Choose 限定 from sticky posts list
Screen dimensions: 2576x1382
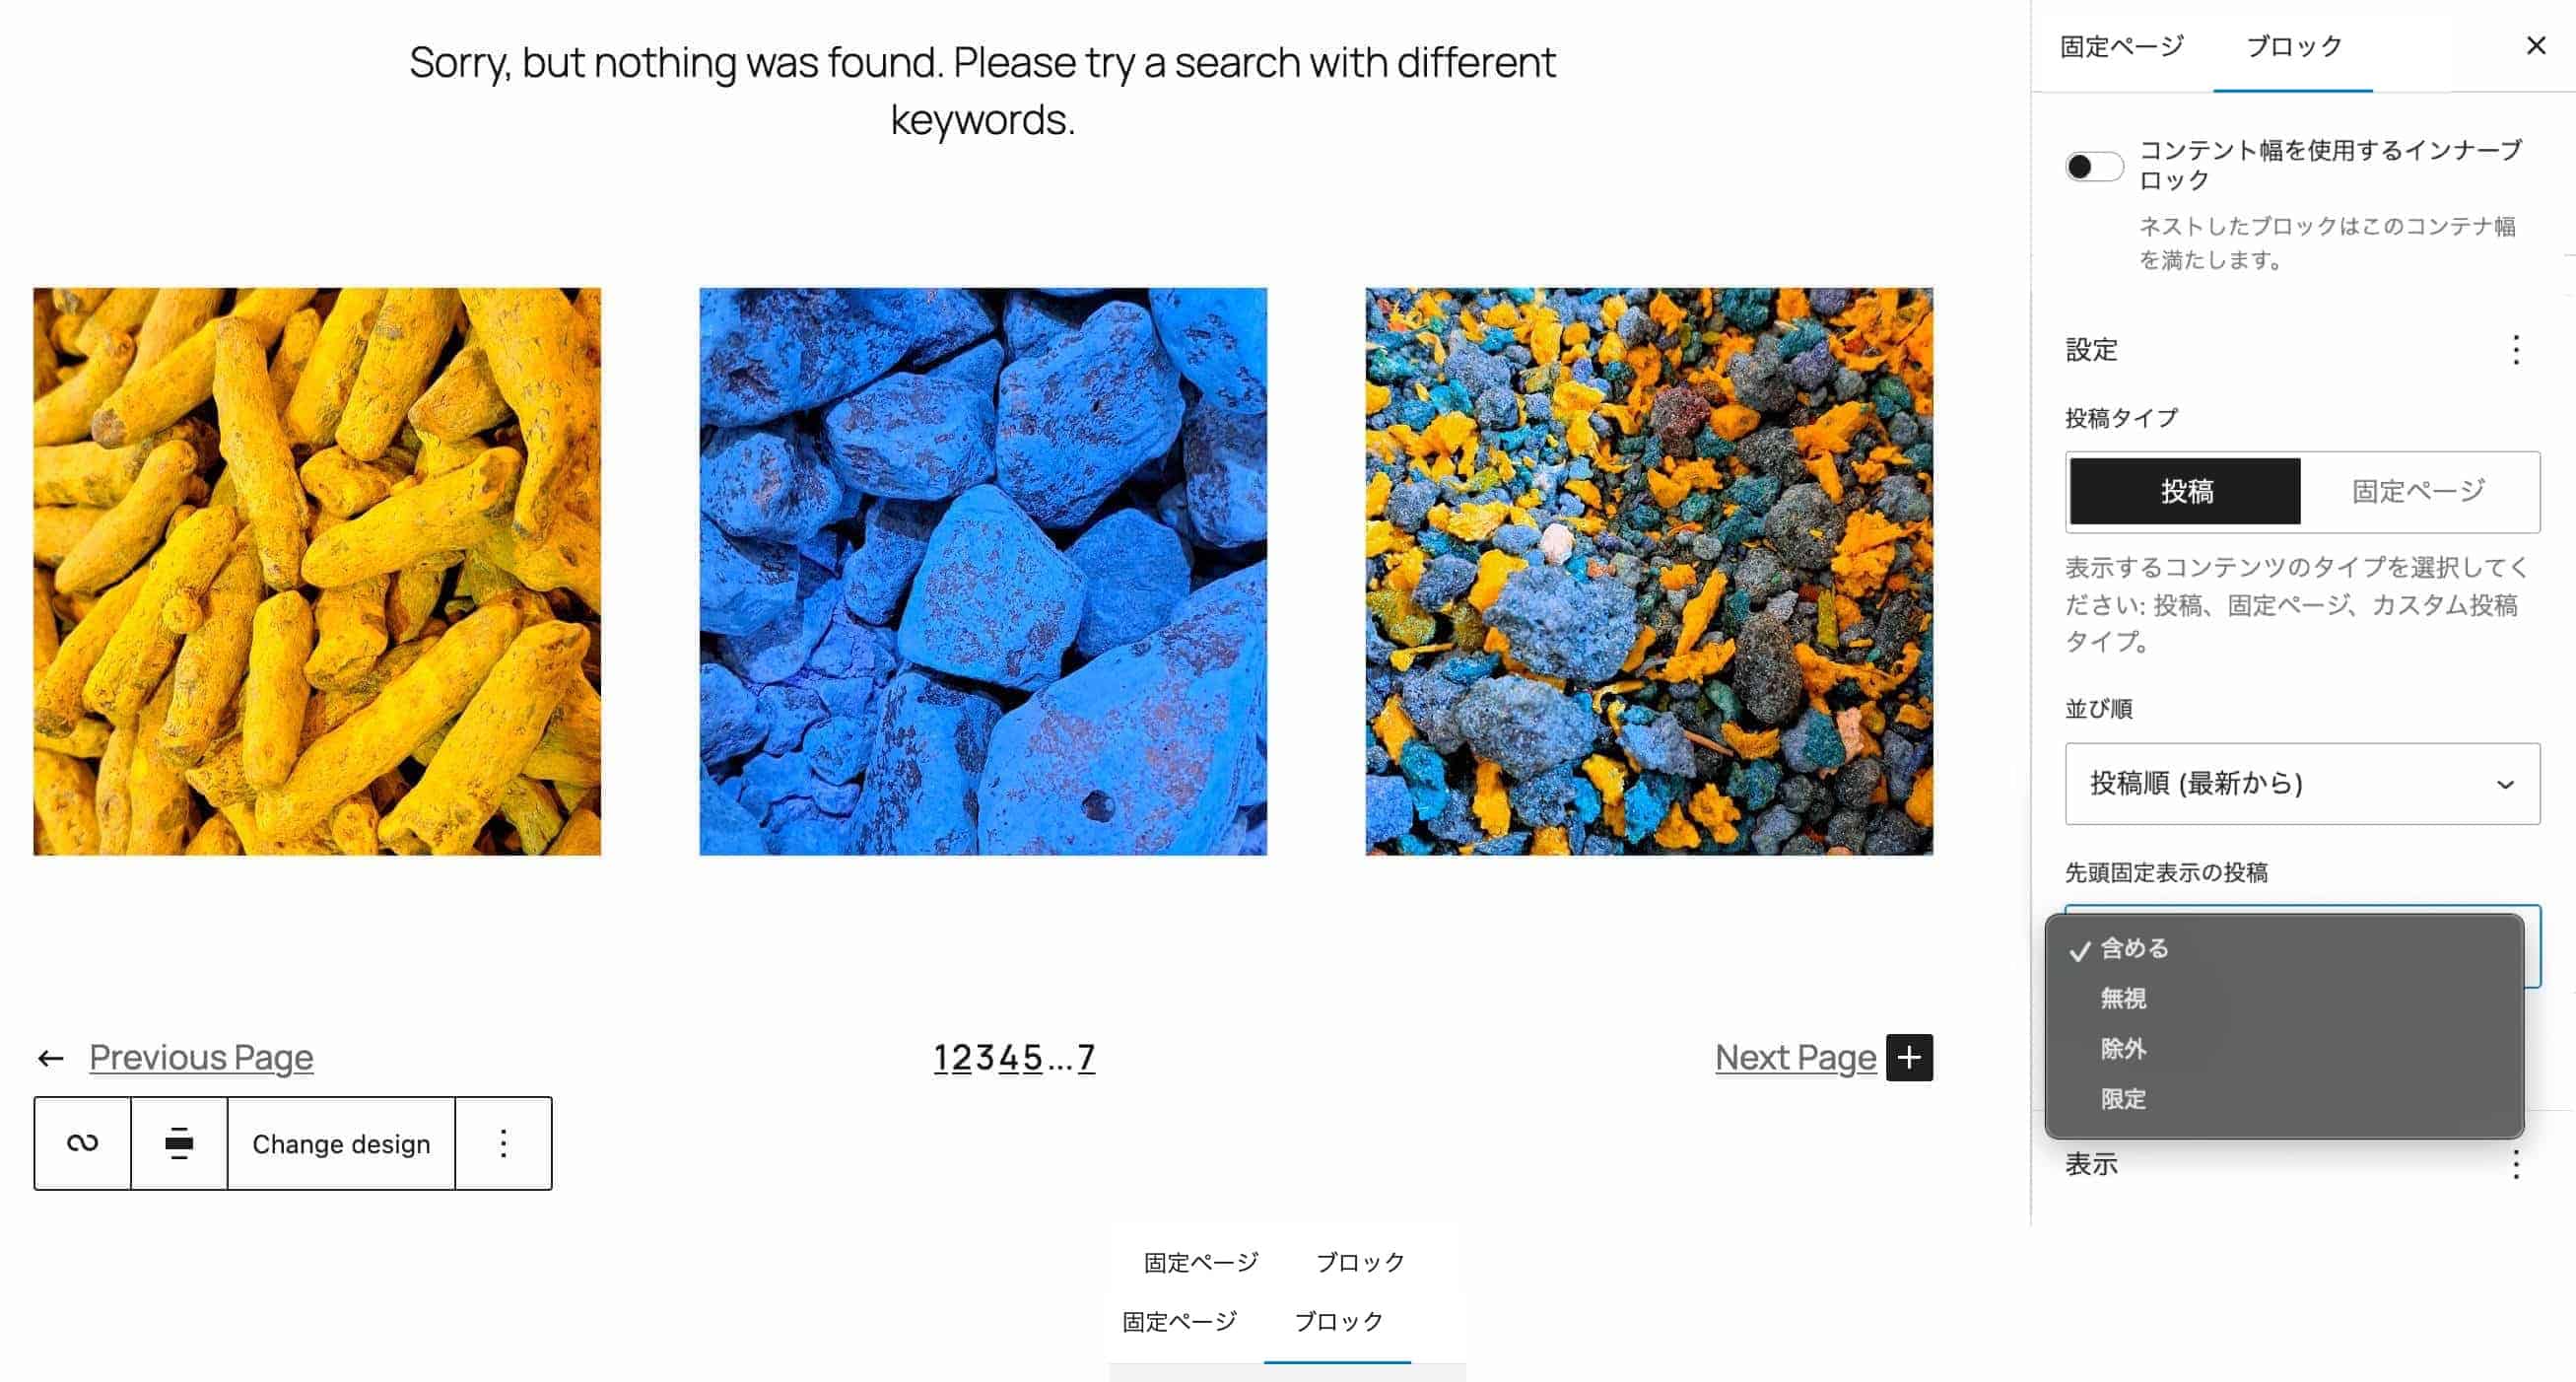click(2123, 1099)
